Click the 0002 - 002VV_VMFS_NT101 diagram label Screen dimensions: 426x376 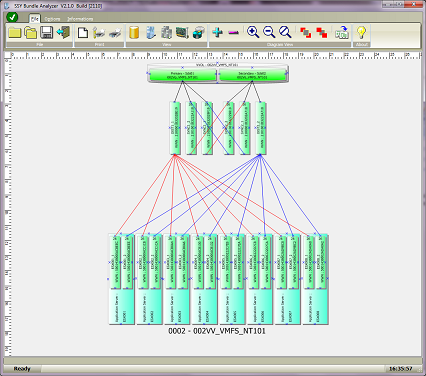click(x=217, y=331)
